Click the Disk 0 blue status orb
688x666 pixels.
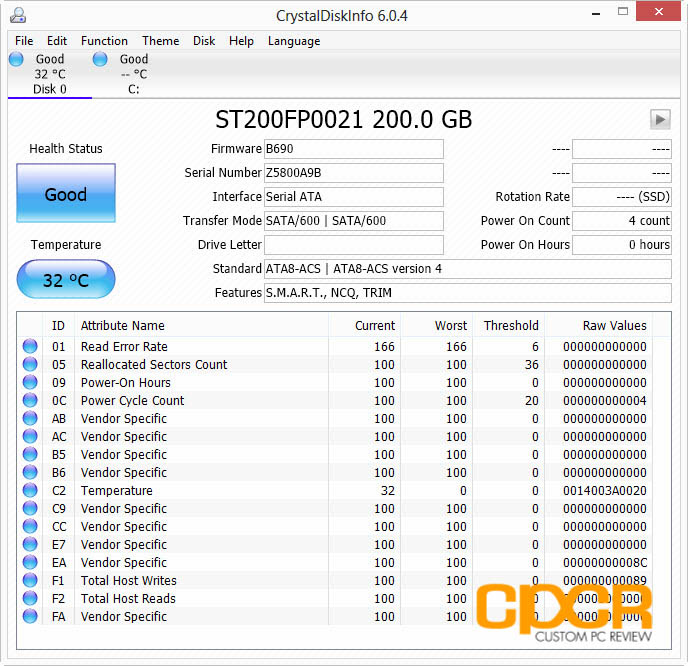click(x=16, y=59)
